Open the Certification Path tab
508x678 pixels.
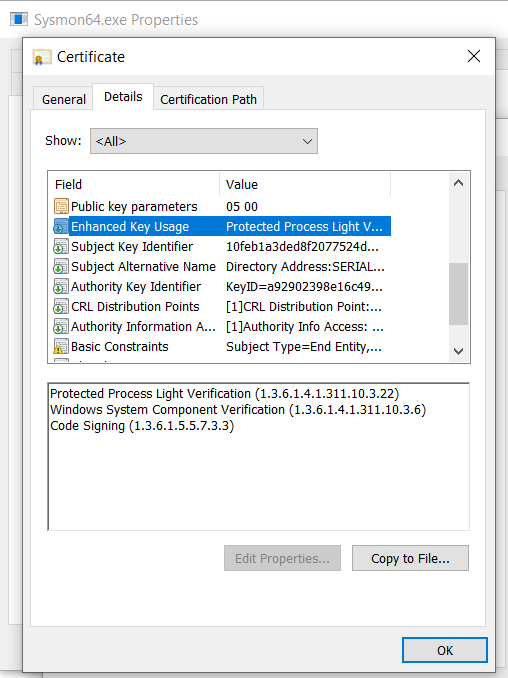click(x=208, y=99)
